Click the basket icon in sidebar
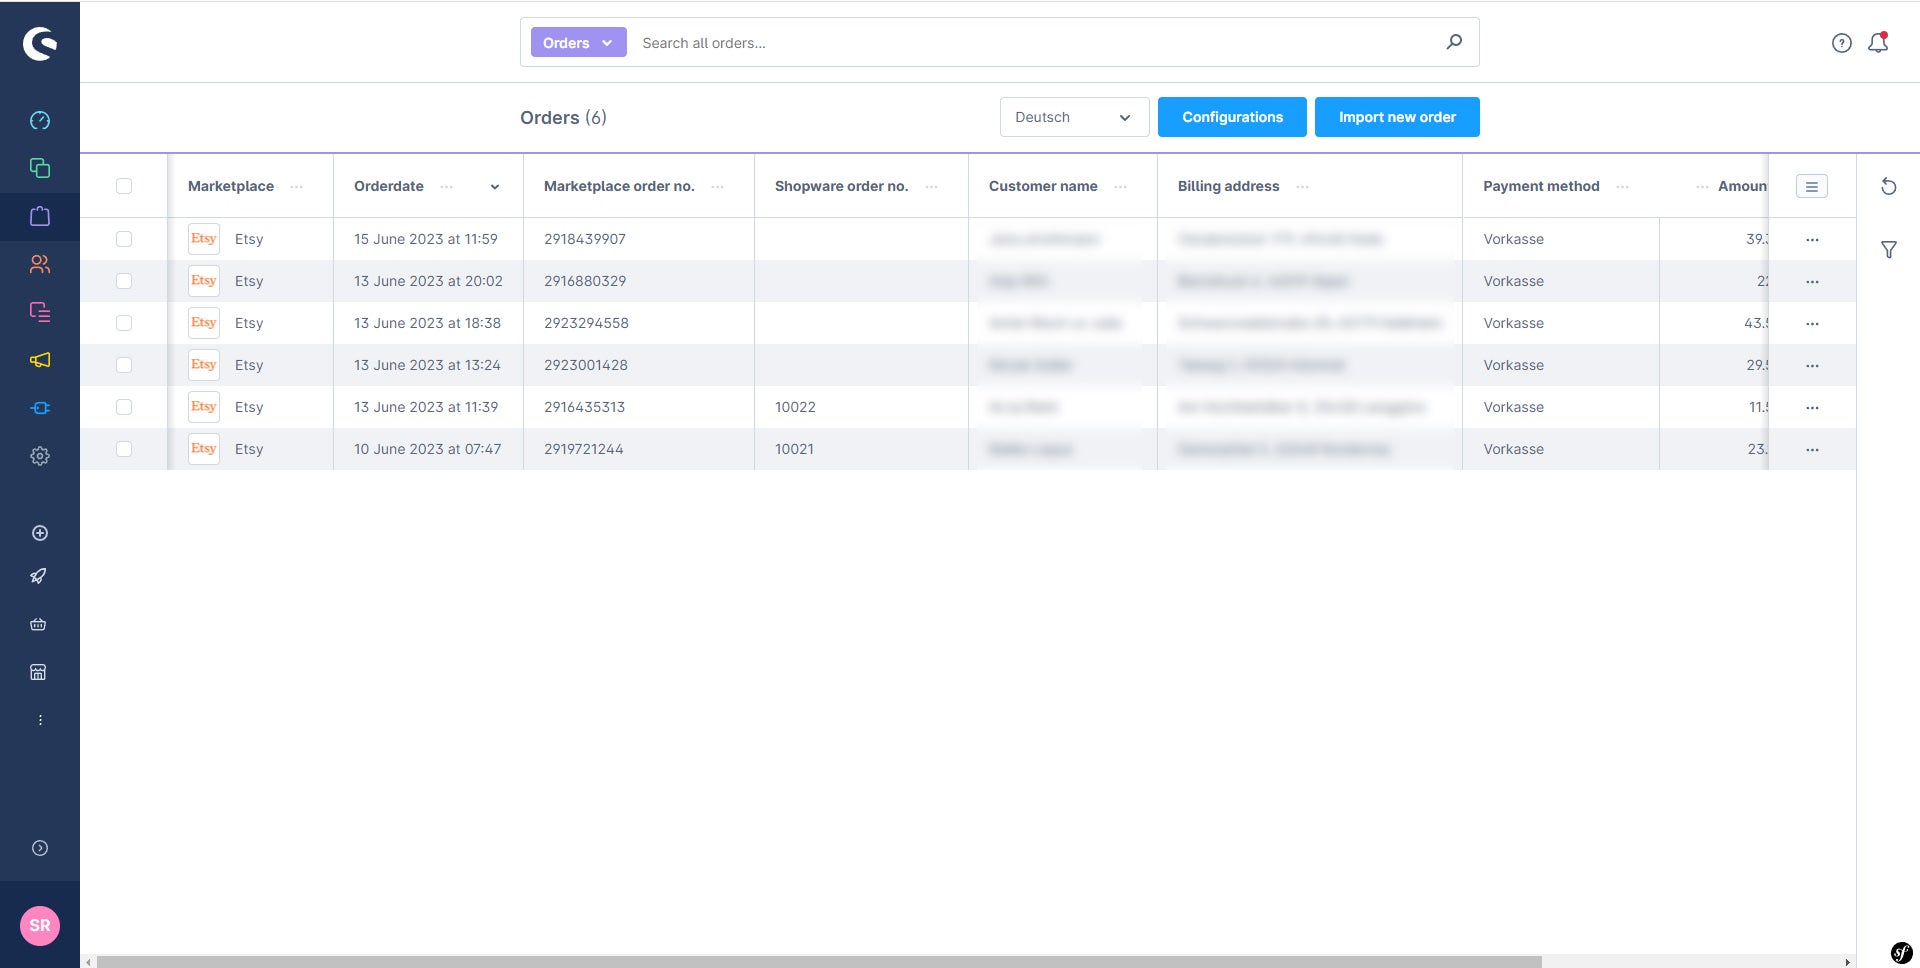 click(38, 624)
